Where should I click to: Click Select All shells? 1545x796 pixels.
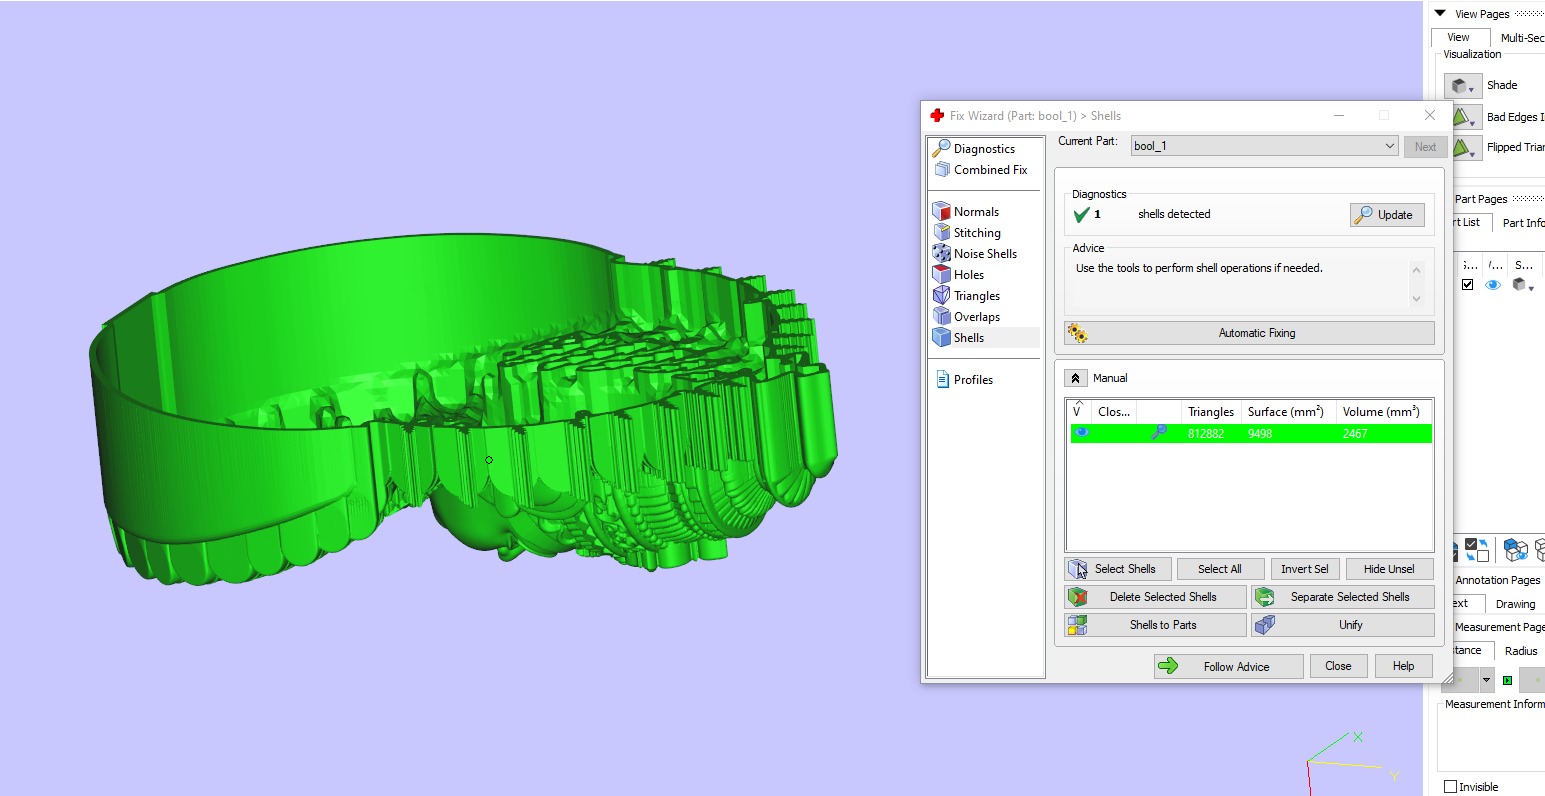(x=1220, y=569)
